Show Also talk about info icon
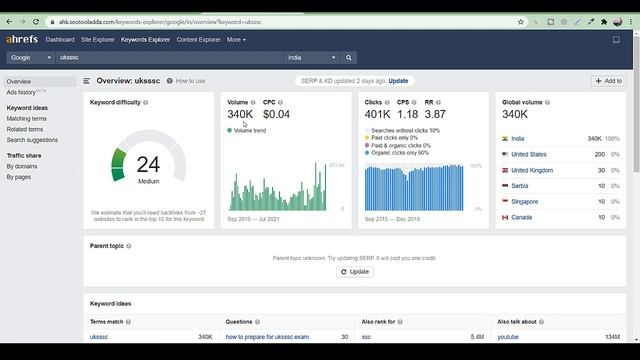The width and height of the screenshot is (640, 360). pyautogui.click(x=541, y=322)
